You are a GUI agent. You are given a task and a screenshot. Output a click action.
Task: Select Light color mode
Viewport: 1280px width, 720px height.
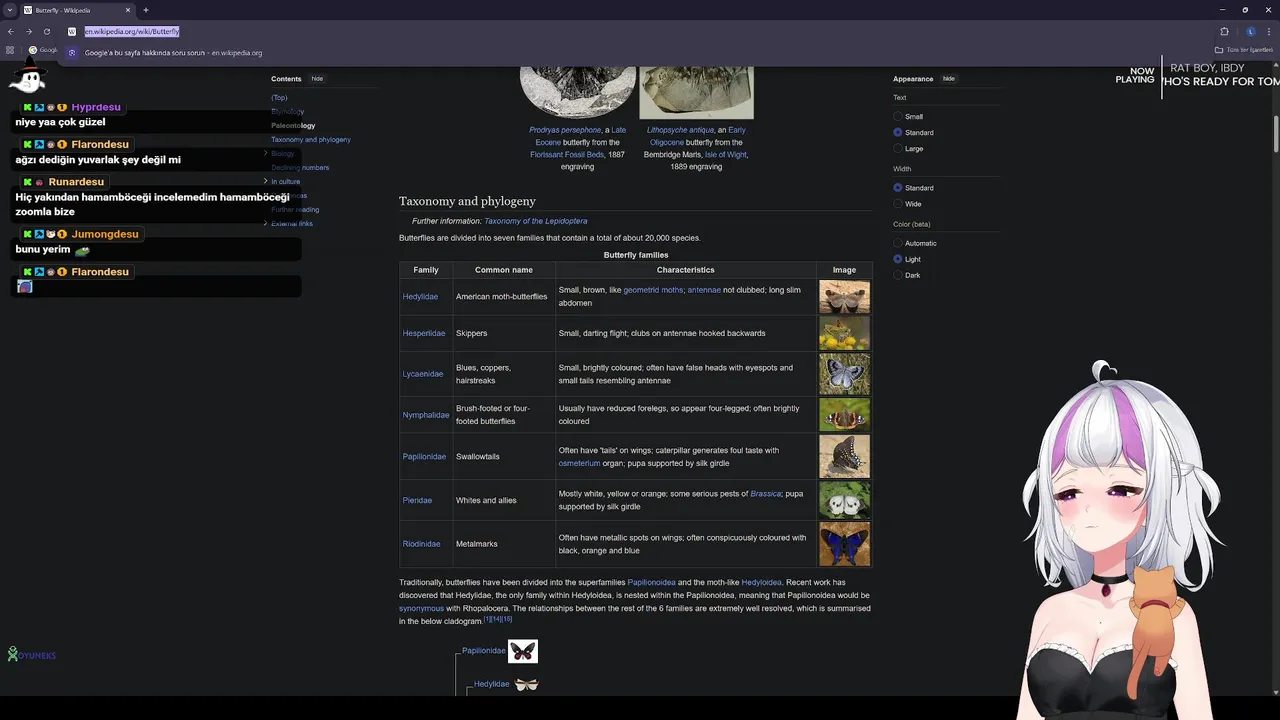pyautogui.click(x=898, y=259)
